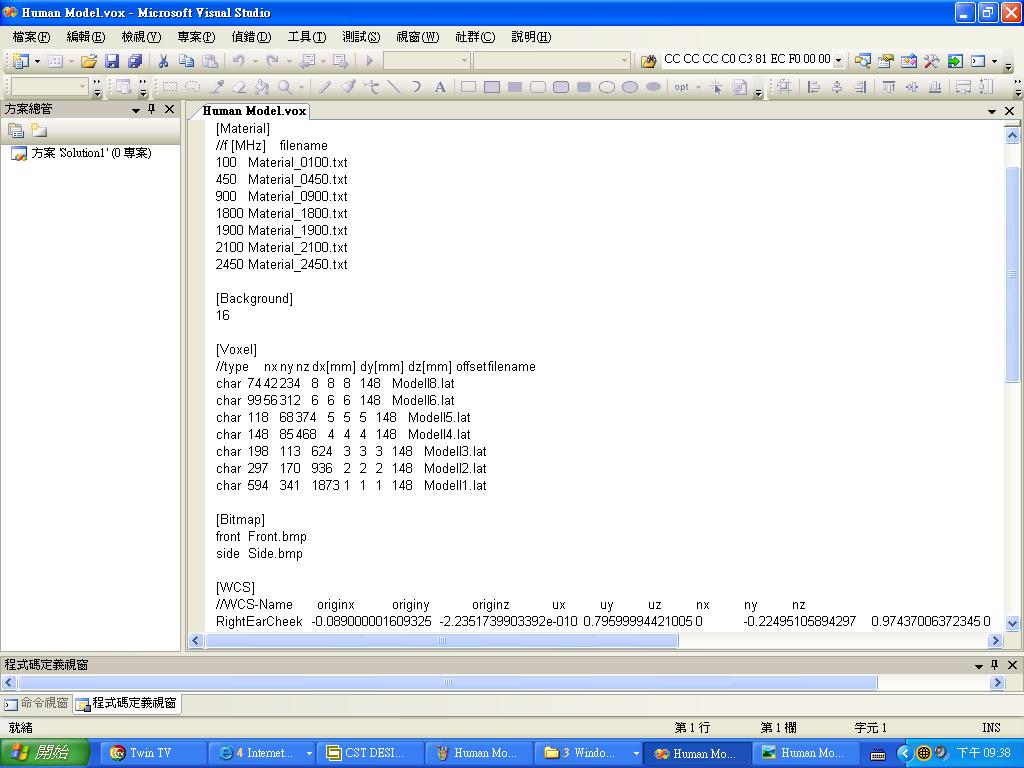
Task: Switch to CST DESI taskbar button
Action: [x=370, y=753]
